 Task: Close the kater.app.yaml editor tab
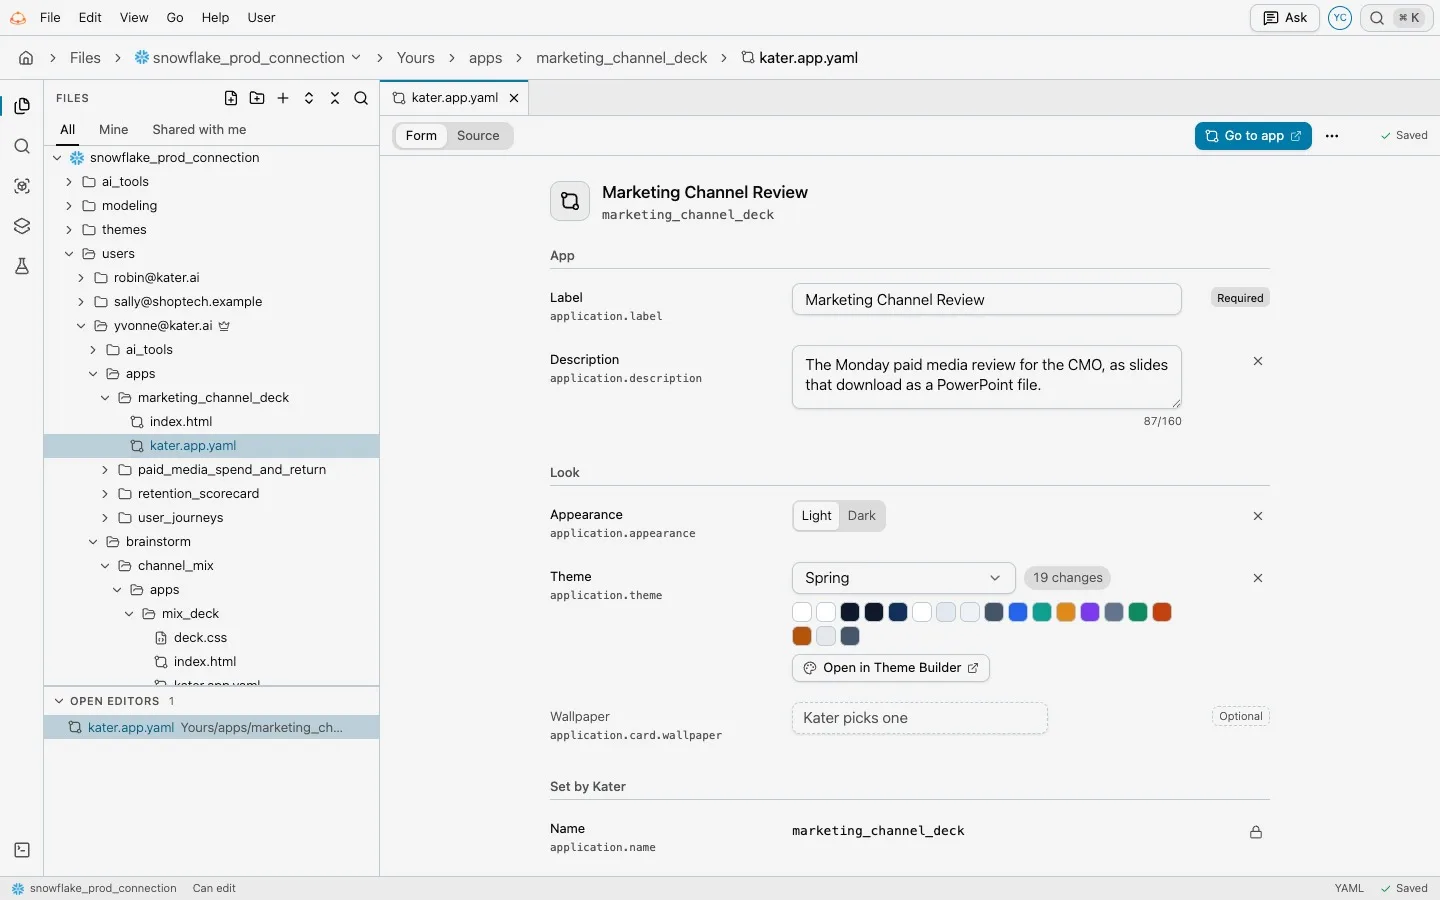point(514,98)
